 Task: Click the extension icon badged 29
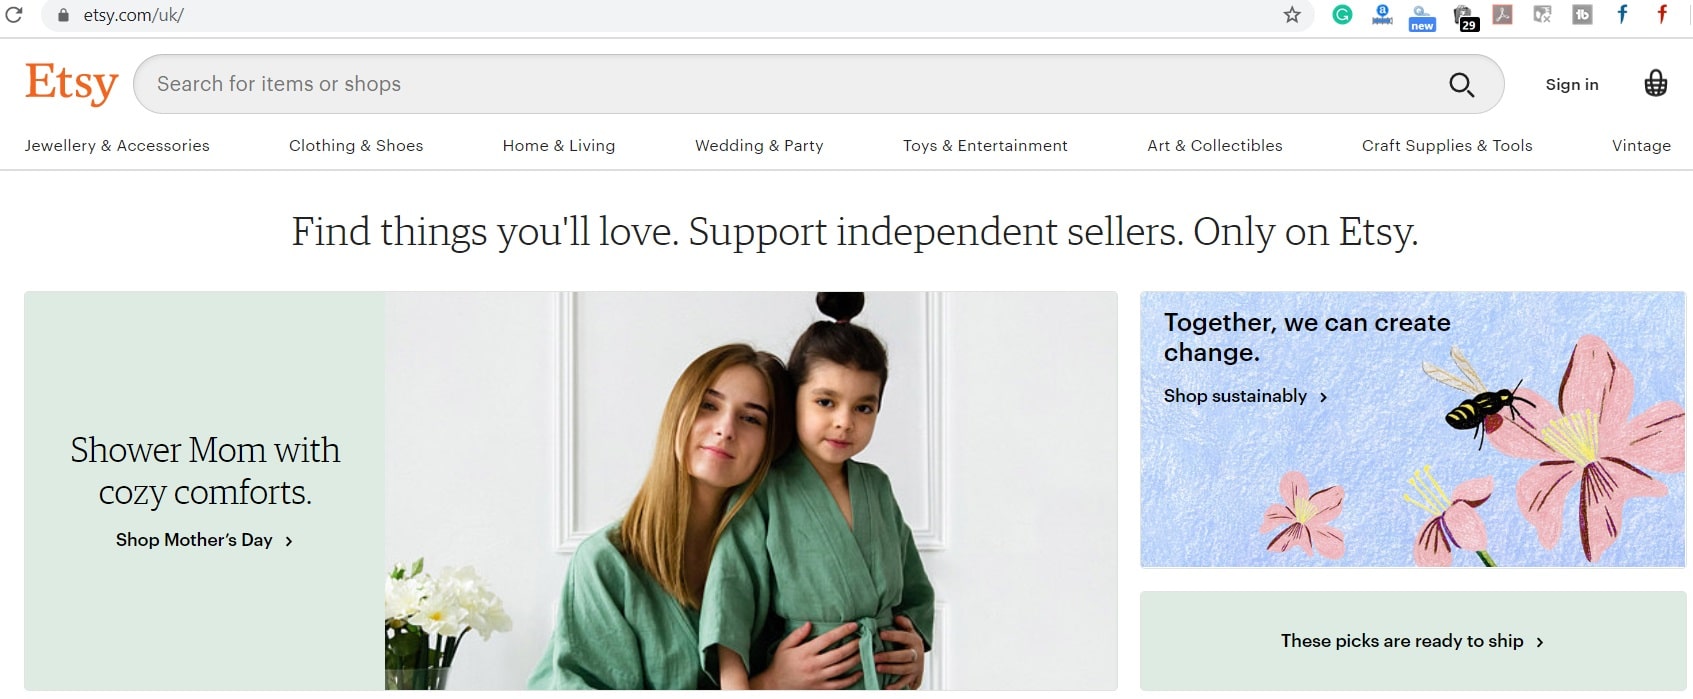(1464, 17)
